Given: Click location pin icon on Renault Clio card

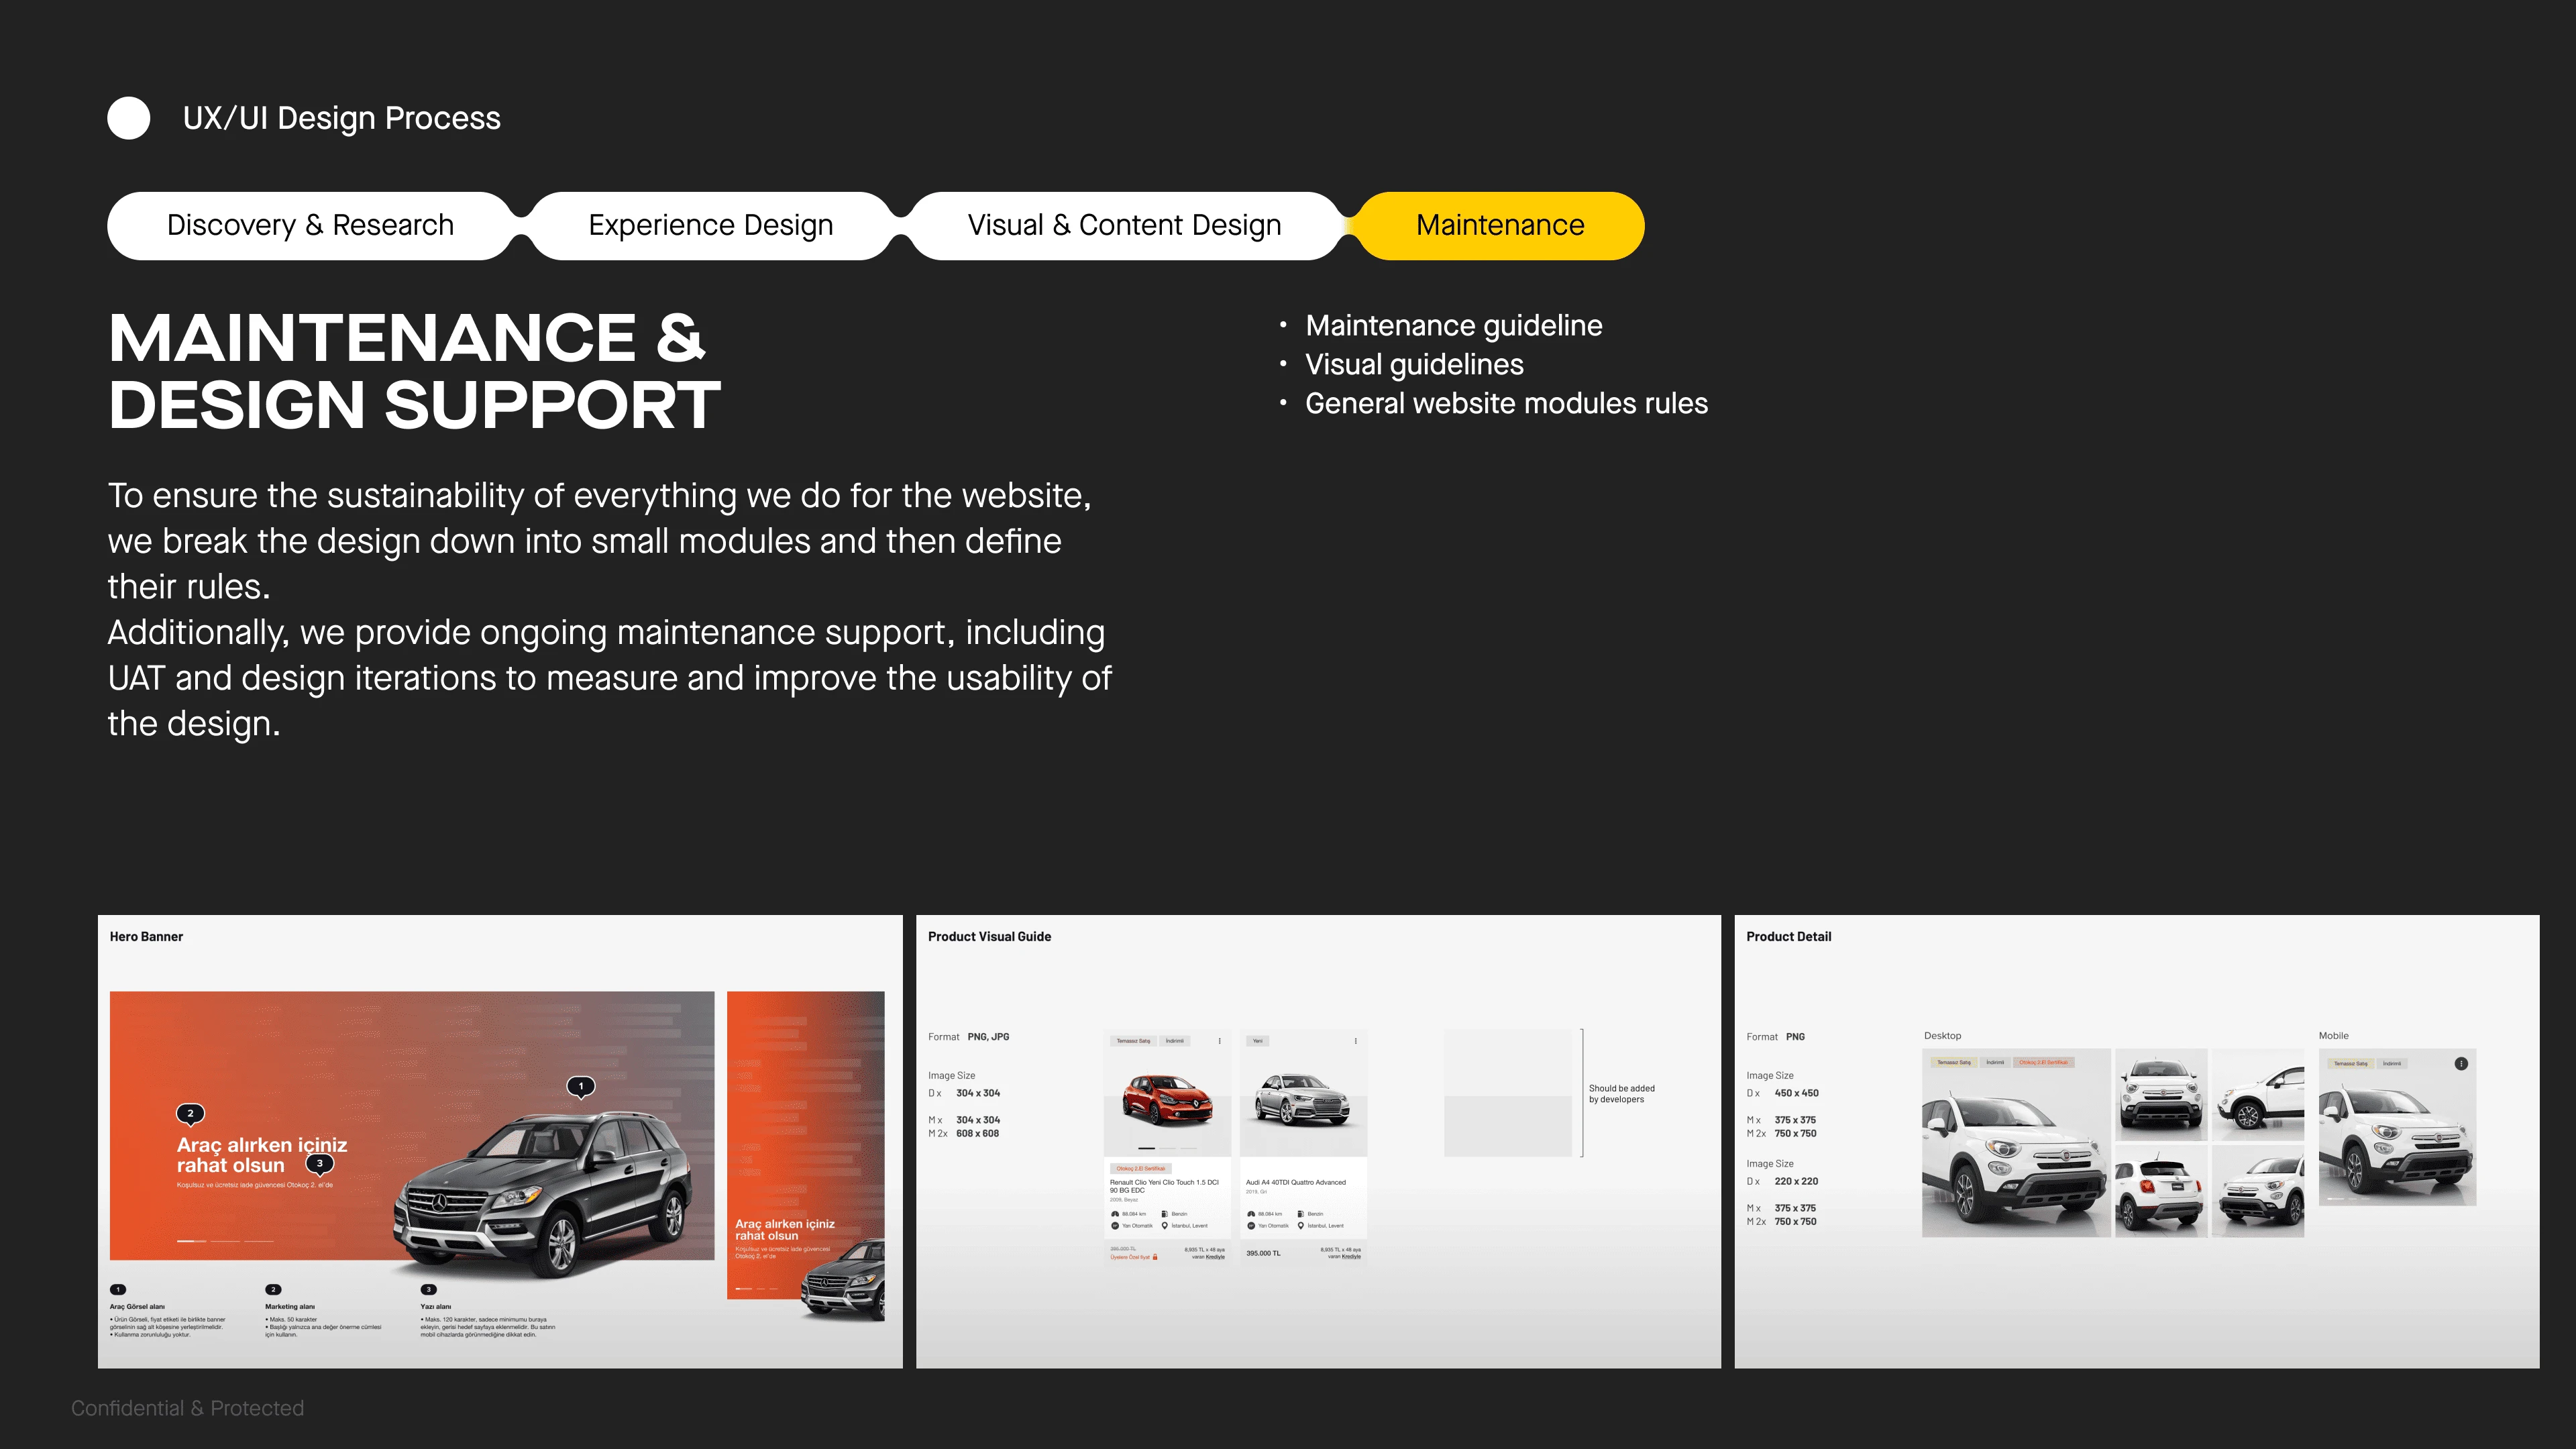Looking at the screenshot, I should 1164,1225.
